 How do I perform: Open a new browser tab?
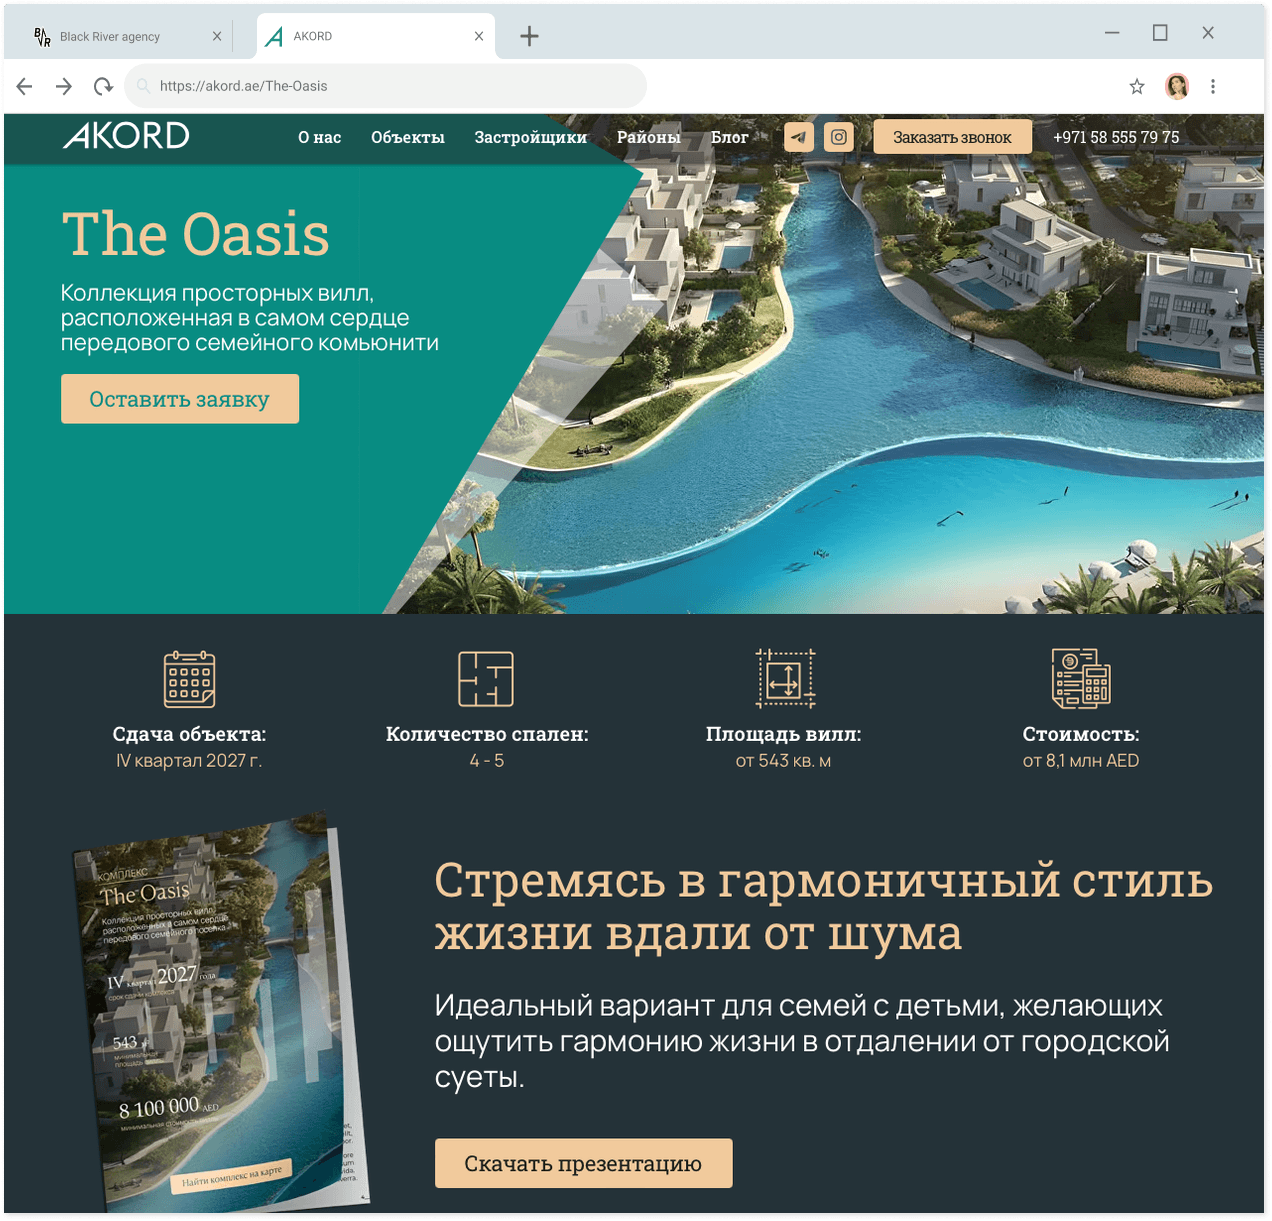coord(530,37)
